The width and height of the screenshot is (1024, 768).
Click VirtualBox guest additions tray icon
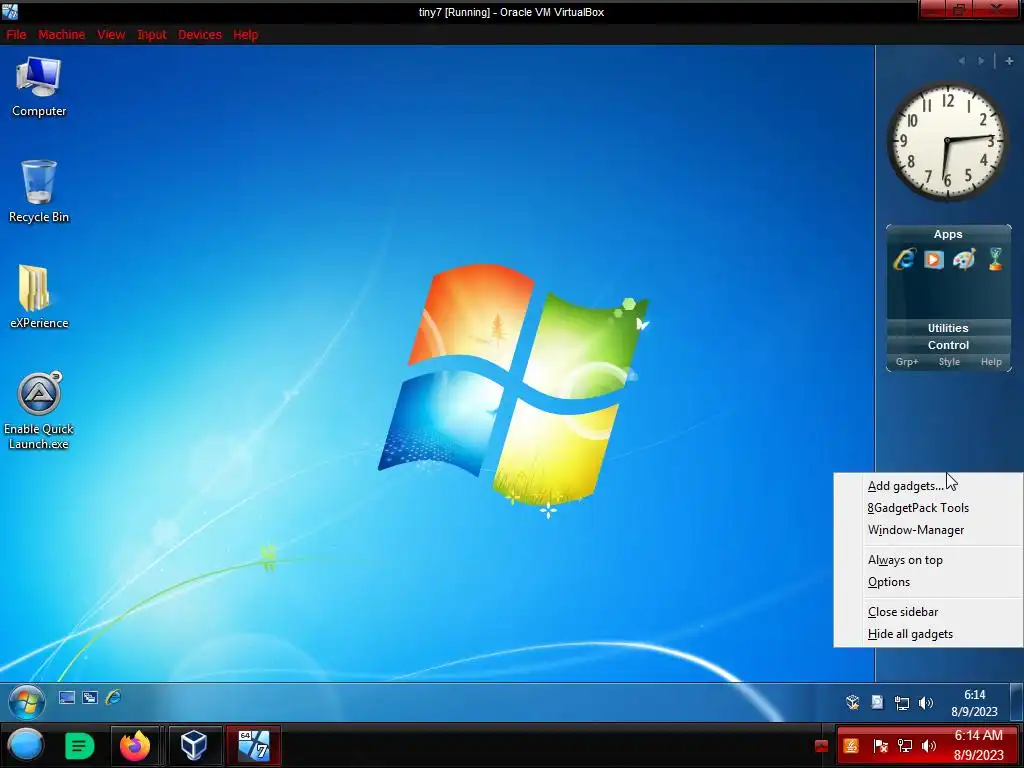pyautogui.click(x=852, y=703)
